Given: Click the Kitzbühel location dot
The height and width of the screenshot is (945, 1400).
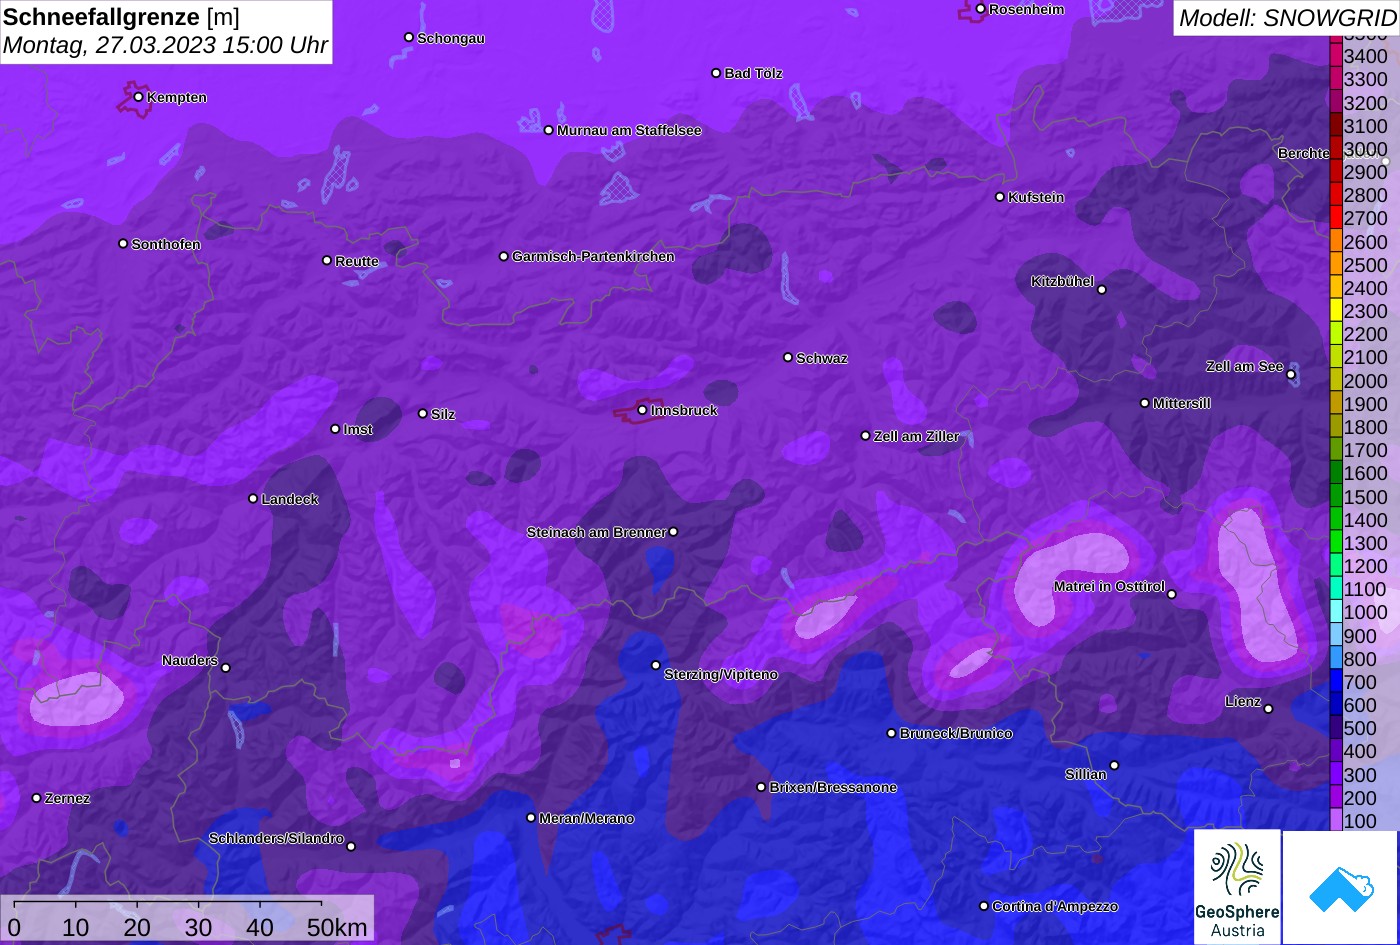Looking at the screenshot, I should click(1102, 290).
